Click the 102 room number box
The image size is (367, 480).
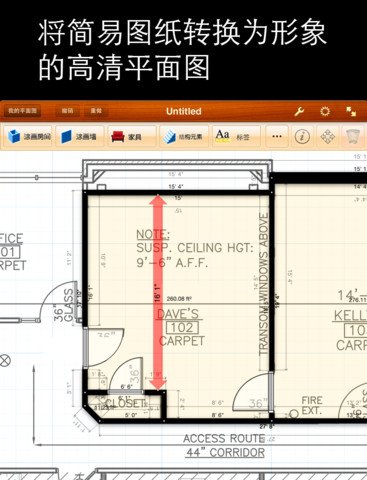click(x=182, y=328)
